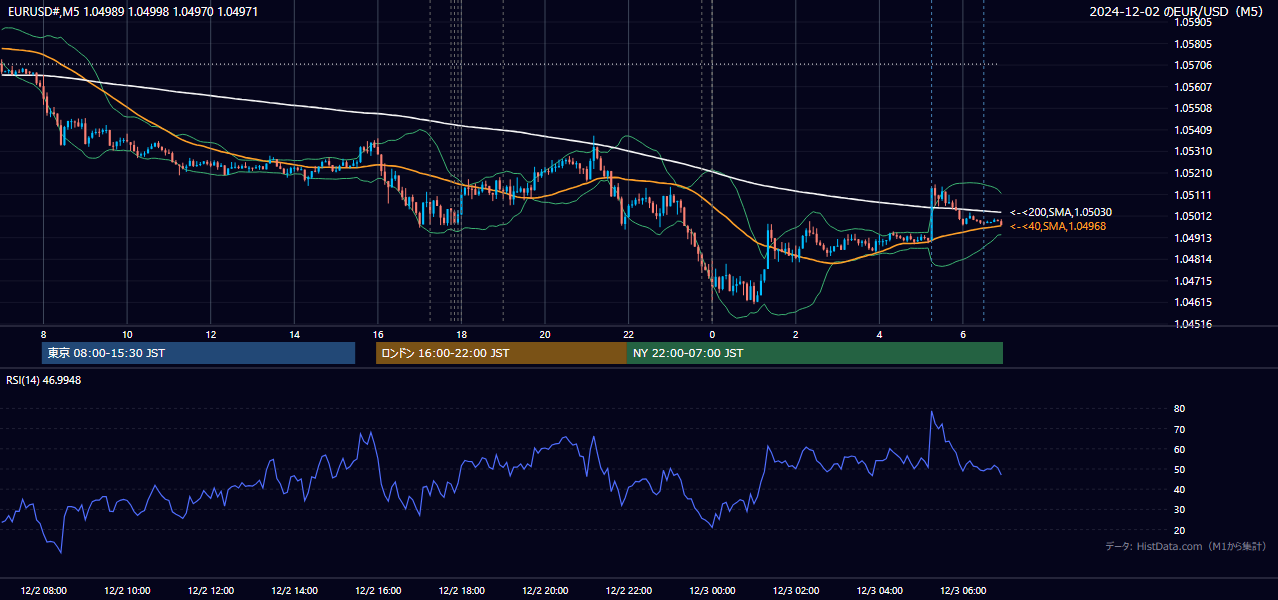The height and width of the screenshot is (600, 1278).
Task: Click bottom time label 12/2 16:00
Action: click(x=378, y=590)
